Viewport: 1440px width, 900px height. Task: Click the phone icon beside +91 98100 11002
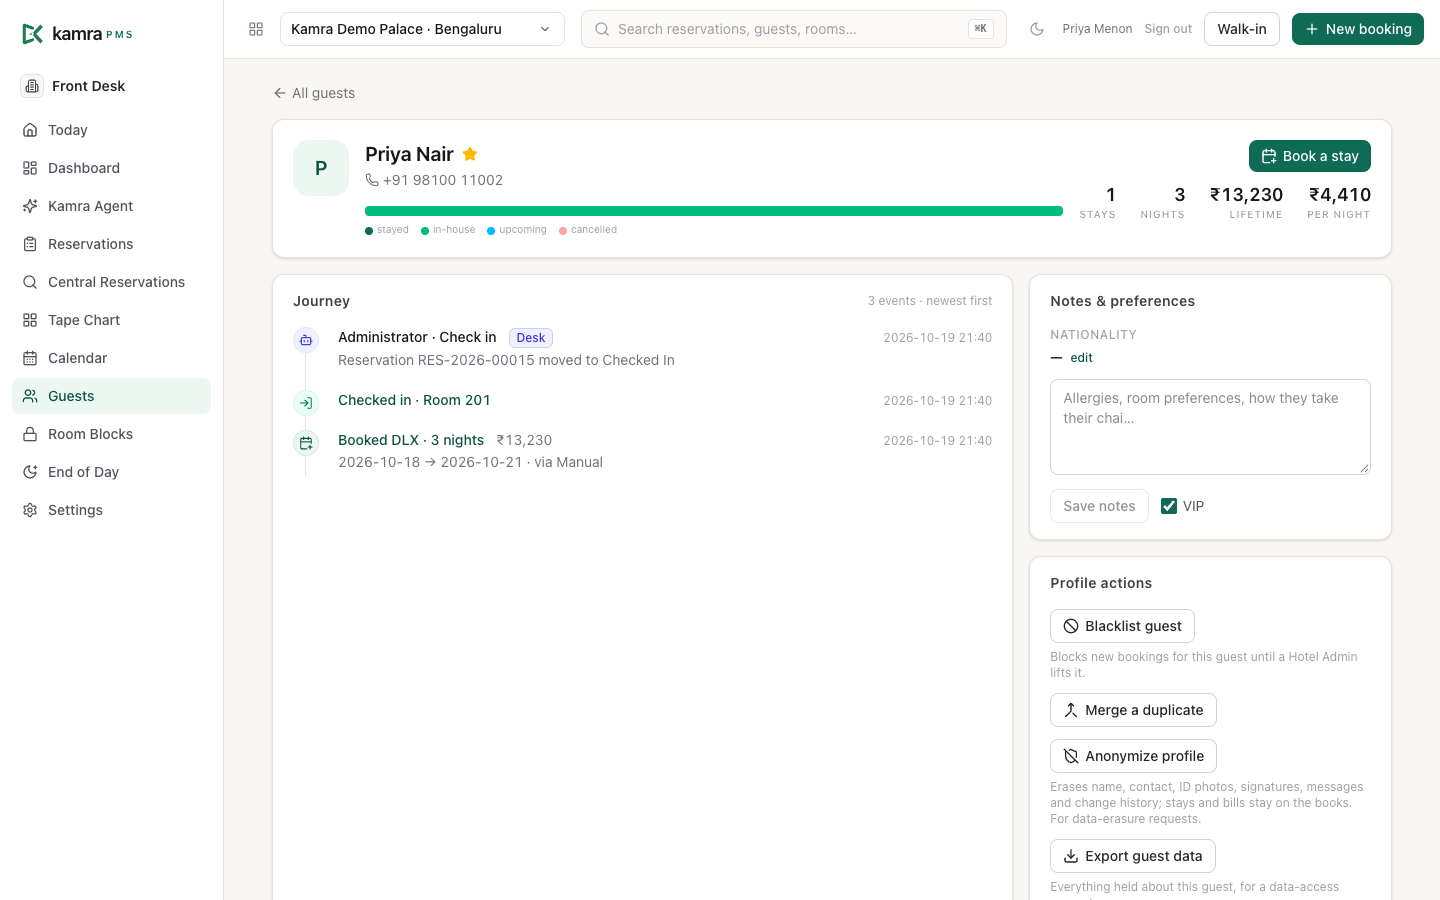[372, 180]
